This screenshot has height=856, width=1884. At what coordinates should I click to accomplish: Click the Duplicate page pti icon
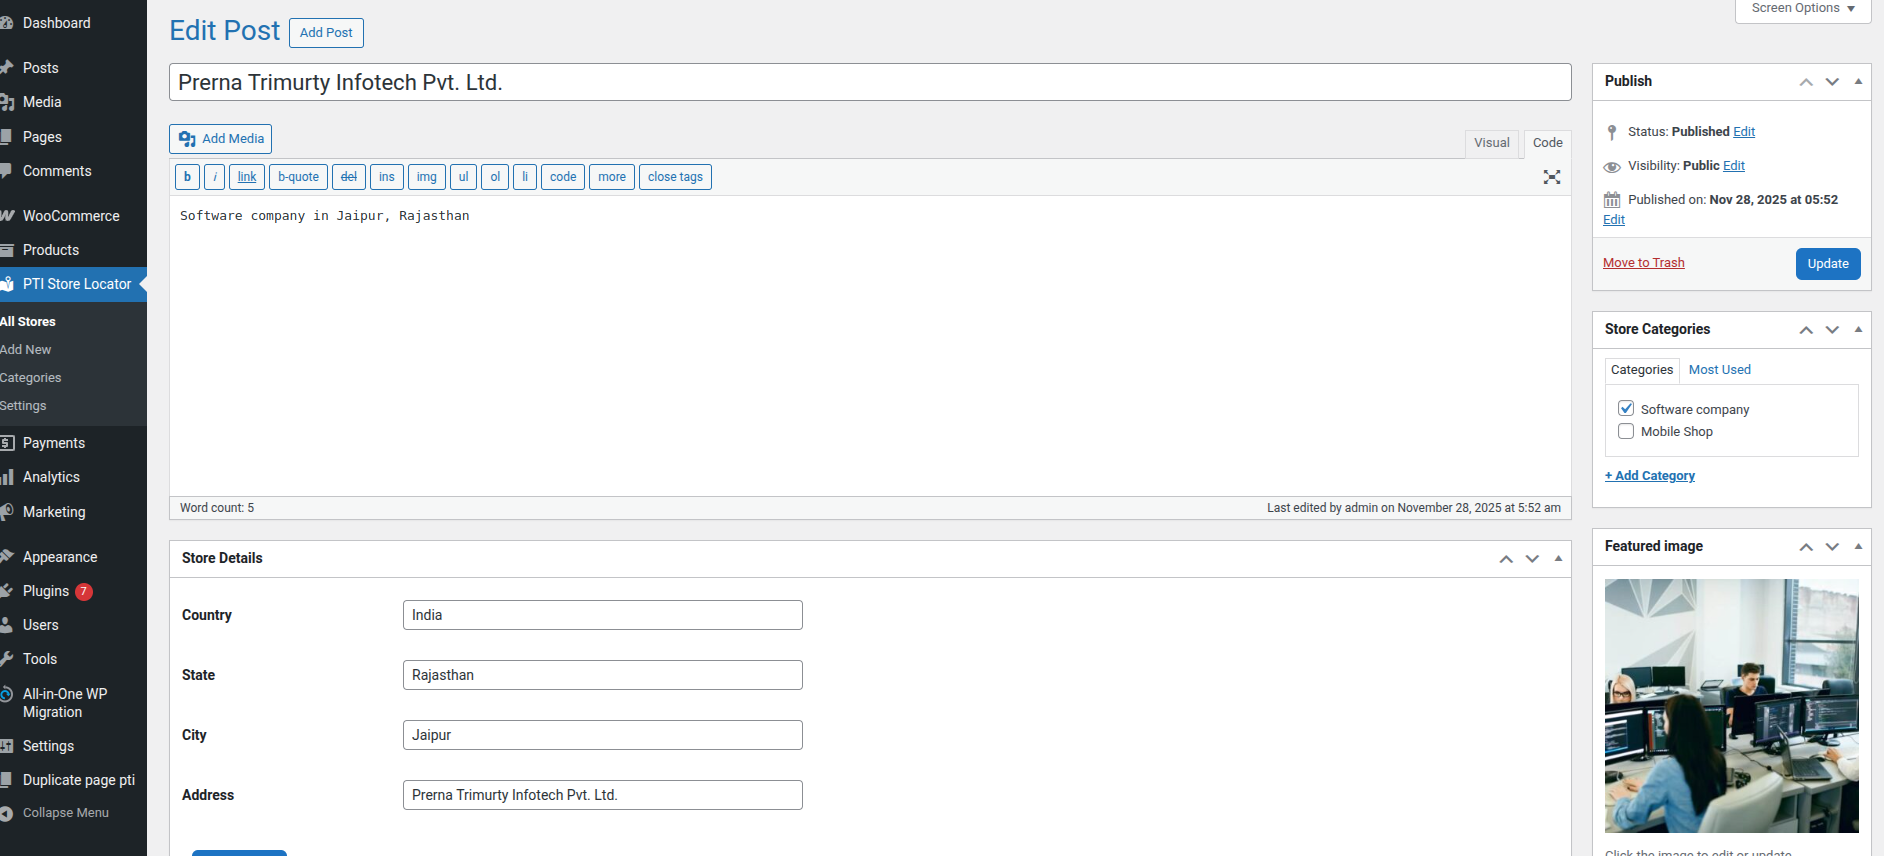(6, 780)
